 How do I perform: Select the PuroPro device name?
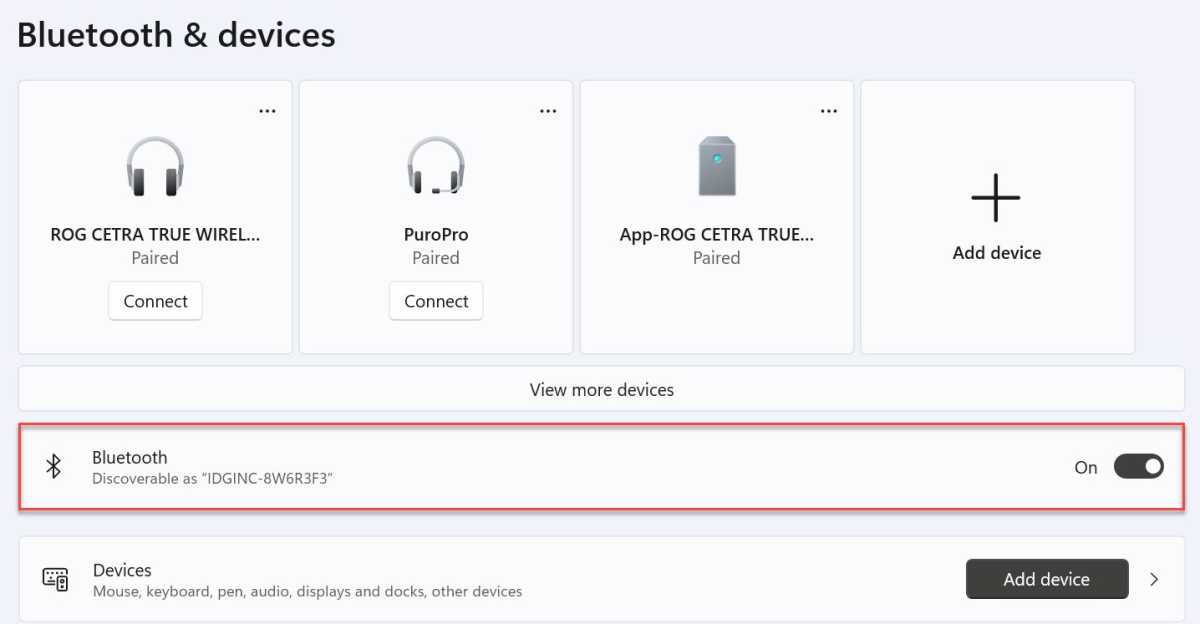pos(436,235)
